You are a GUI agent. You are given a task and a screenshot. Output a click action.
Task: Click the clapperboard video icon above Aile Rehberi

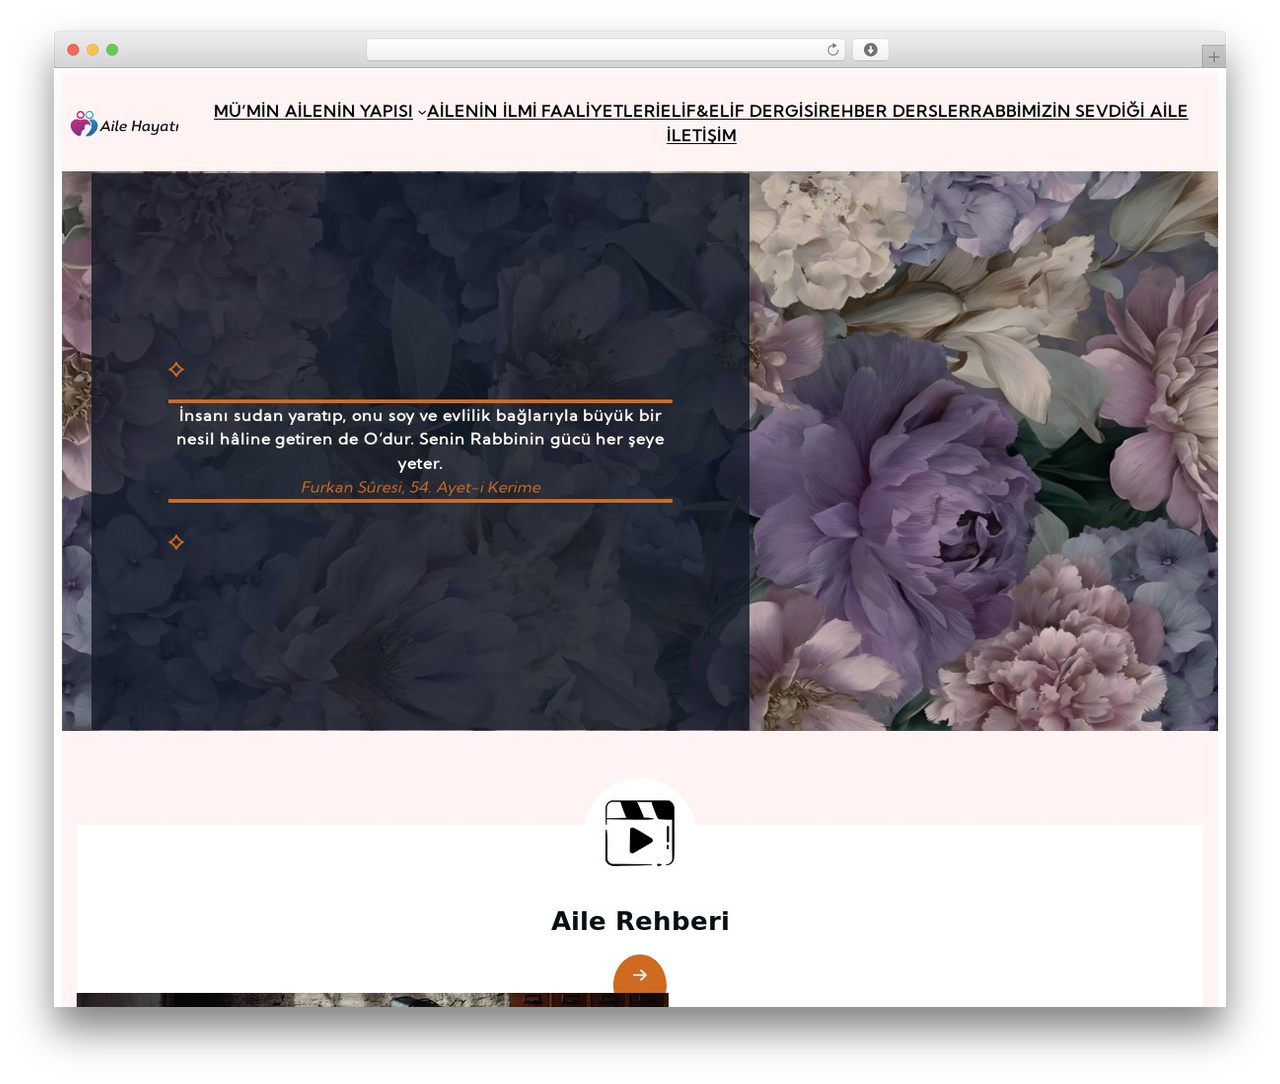pyautogui.click(x=640, y=833)
